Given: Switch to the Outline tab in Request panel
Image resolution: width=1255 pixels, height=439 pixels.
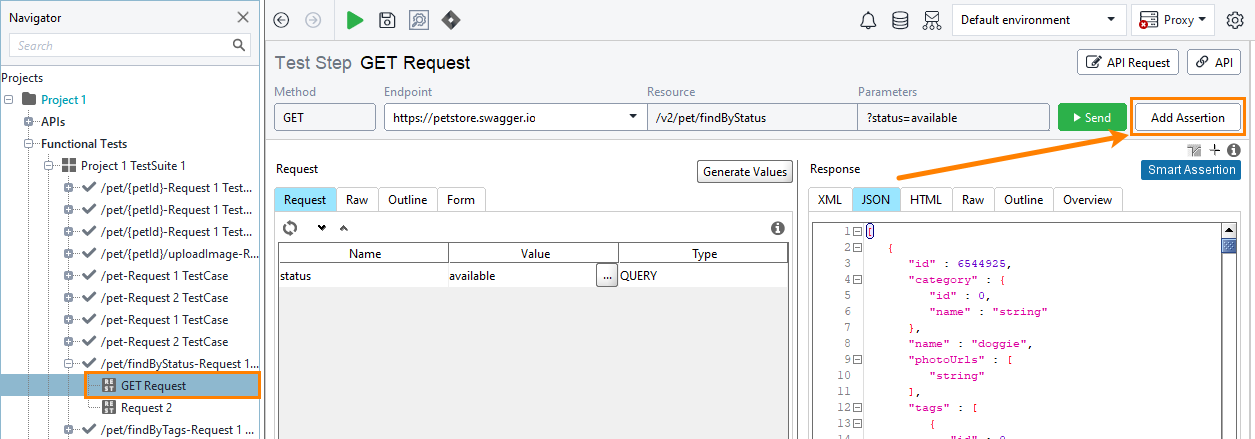Looking at the screenshot, I should pyautogui.click(x=407, y=199).
